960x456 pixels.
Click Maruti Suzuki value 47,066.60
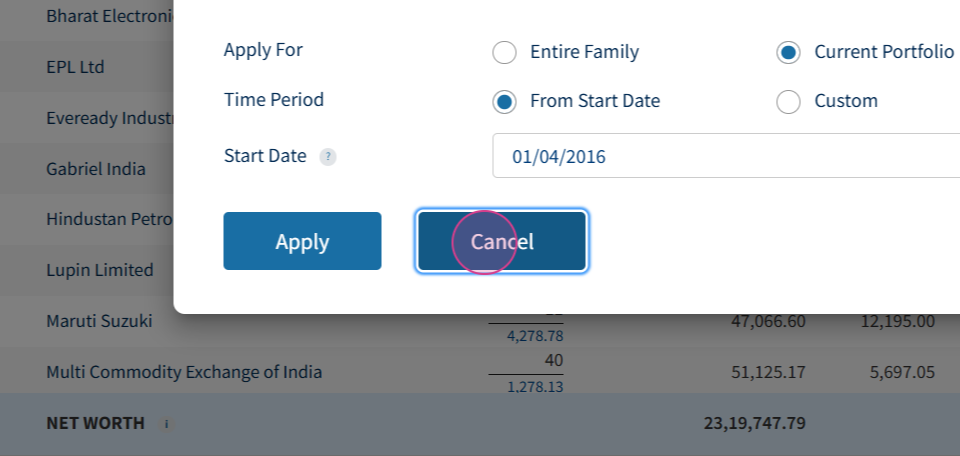coord(768,321)
